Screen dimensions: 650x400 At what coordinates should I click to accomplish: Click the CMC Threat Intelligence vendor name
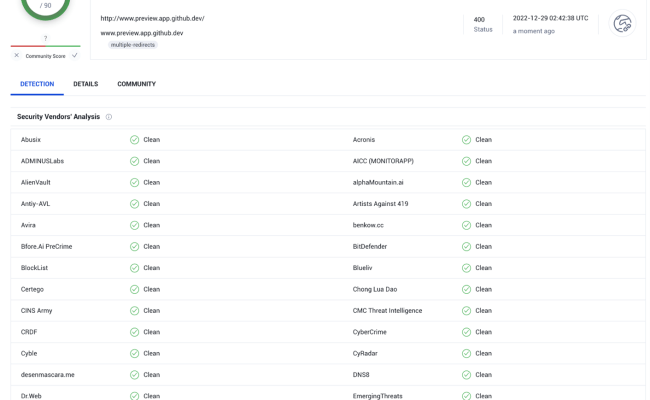(387, 311)
